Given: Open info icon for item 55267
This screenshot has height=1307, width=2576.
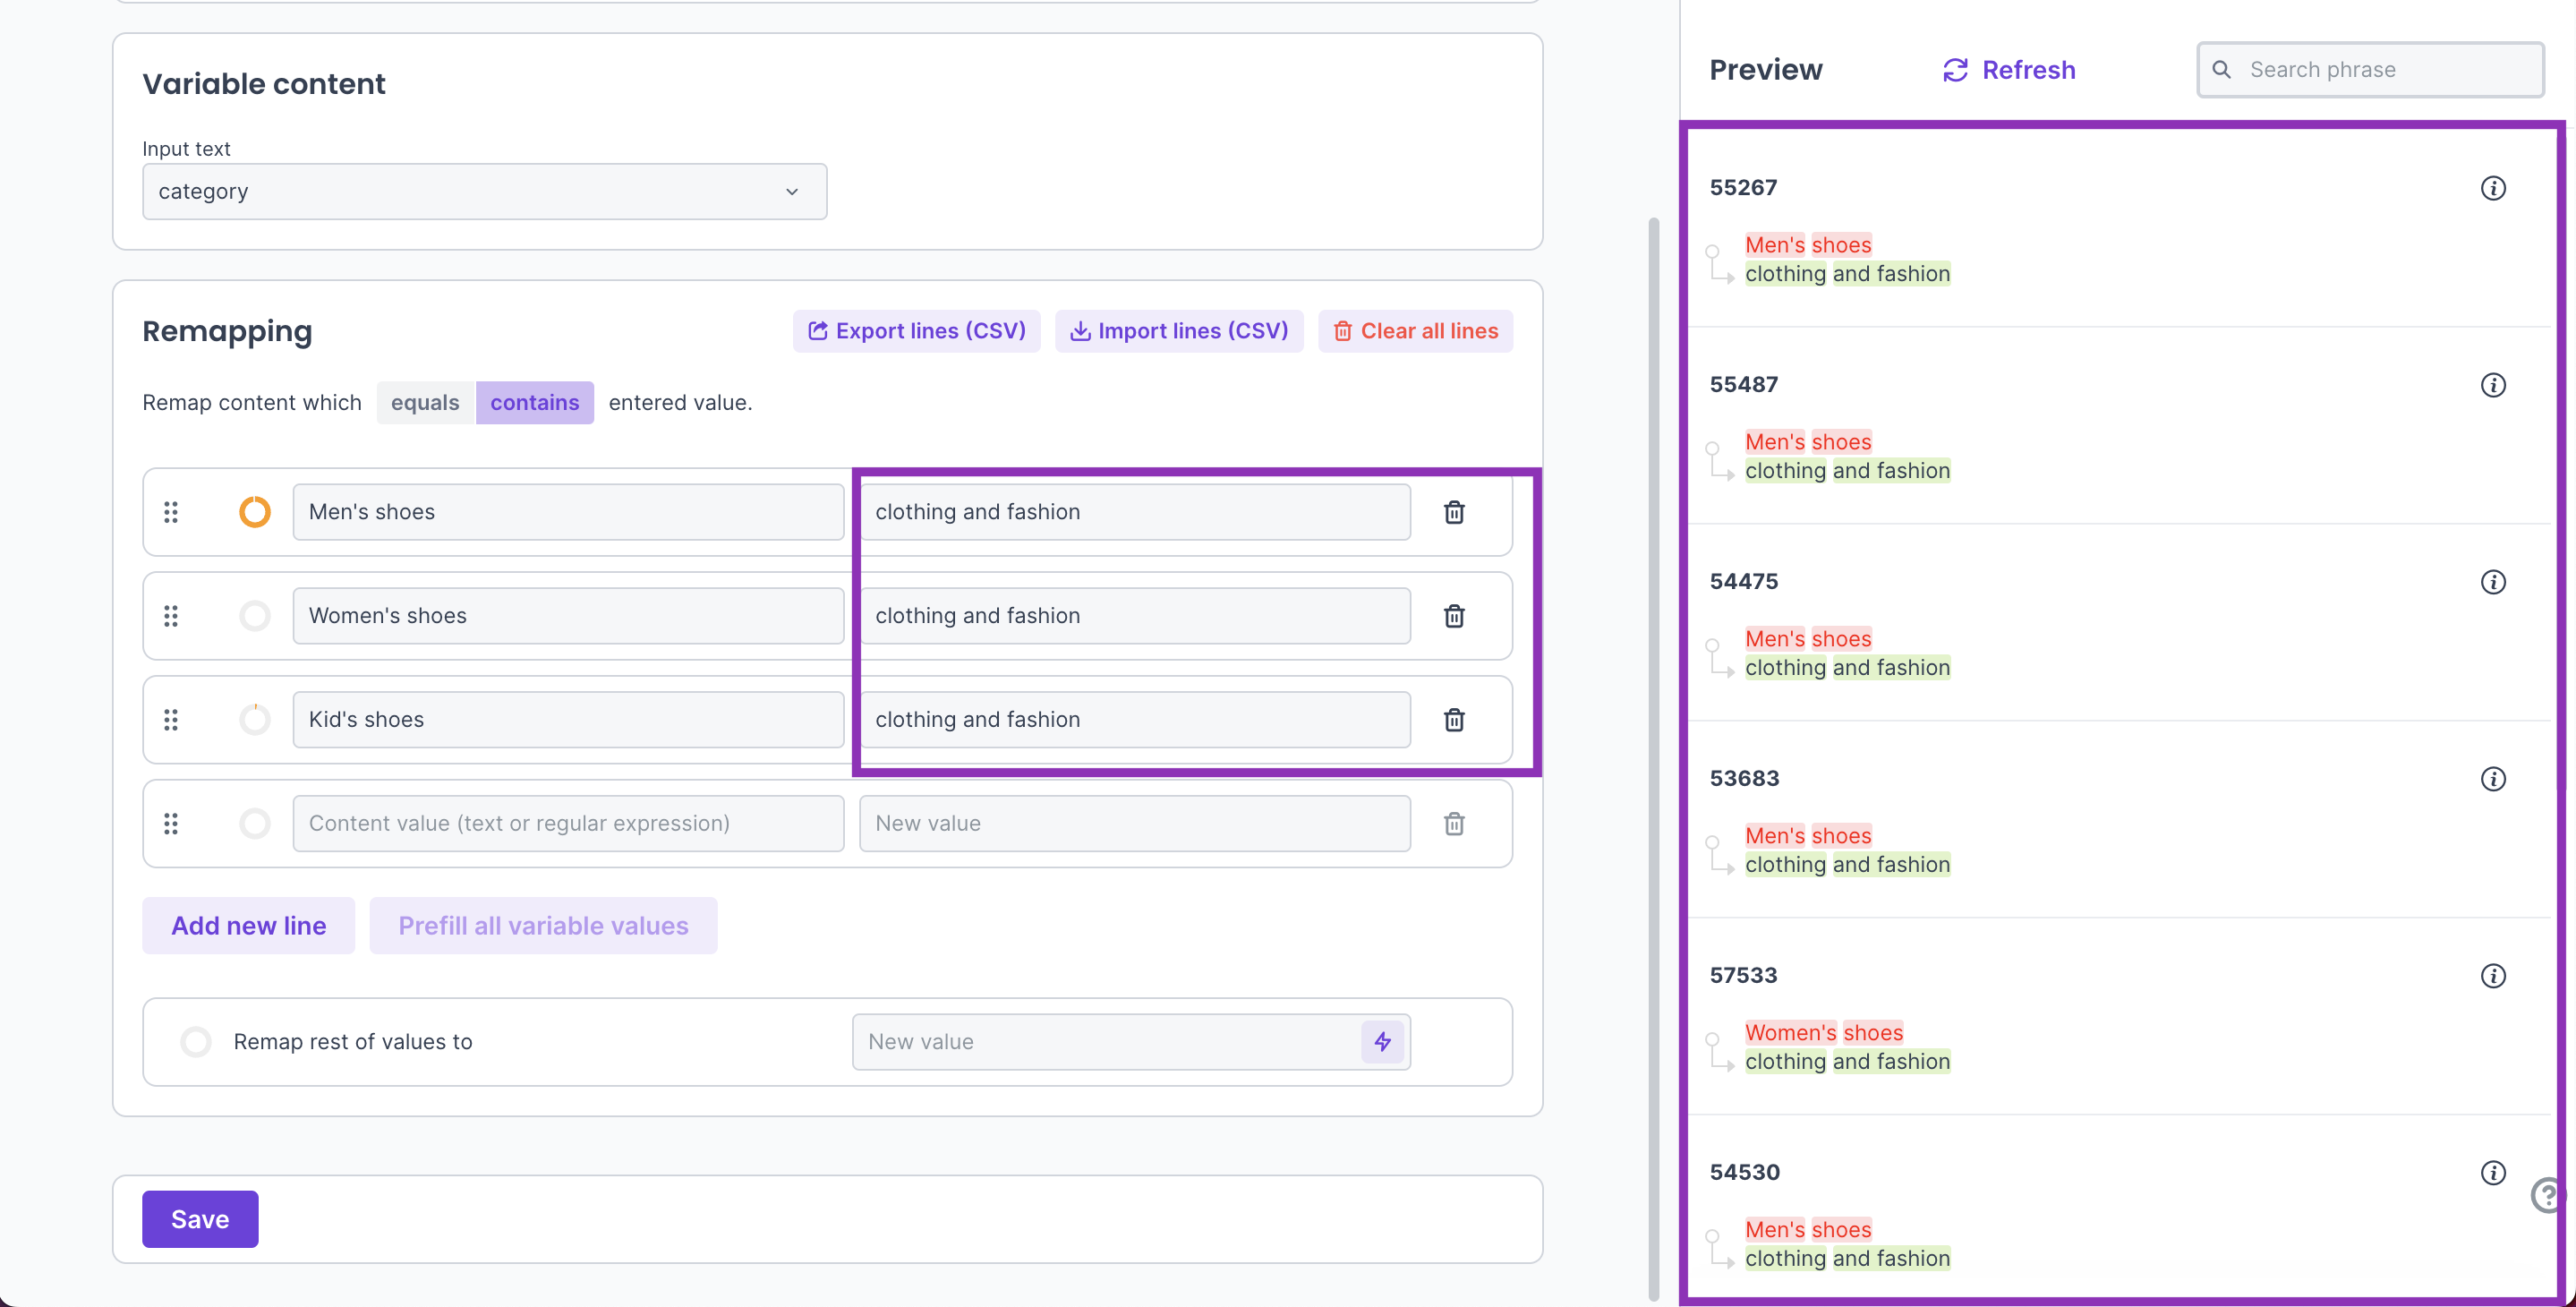Looking at the screenshot, I should coord(2493,188).
